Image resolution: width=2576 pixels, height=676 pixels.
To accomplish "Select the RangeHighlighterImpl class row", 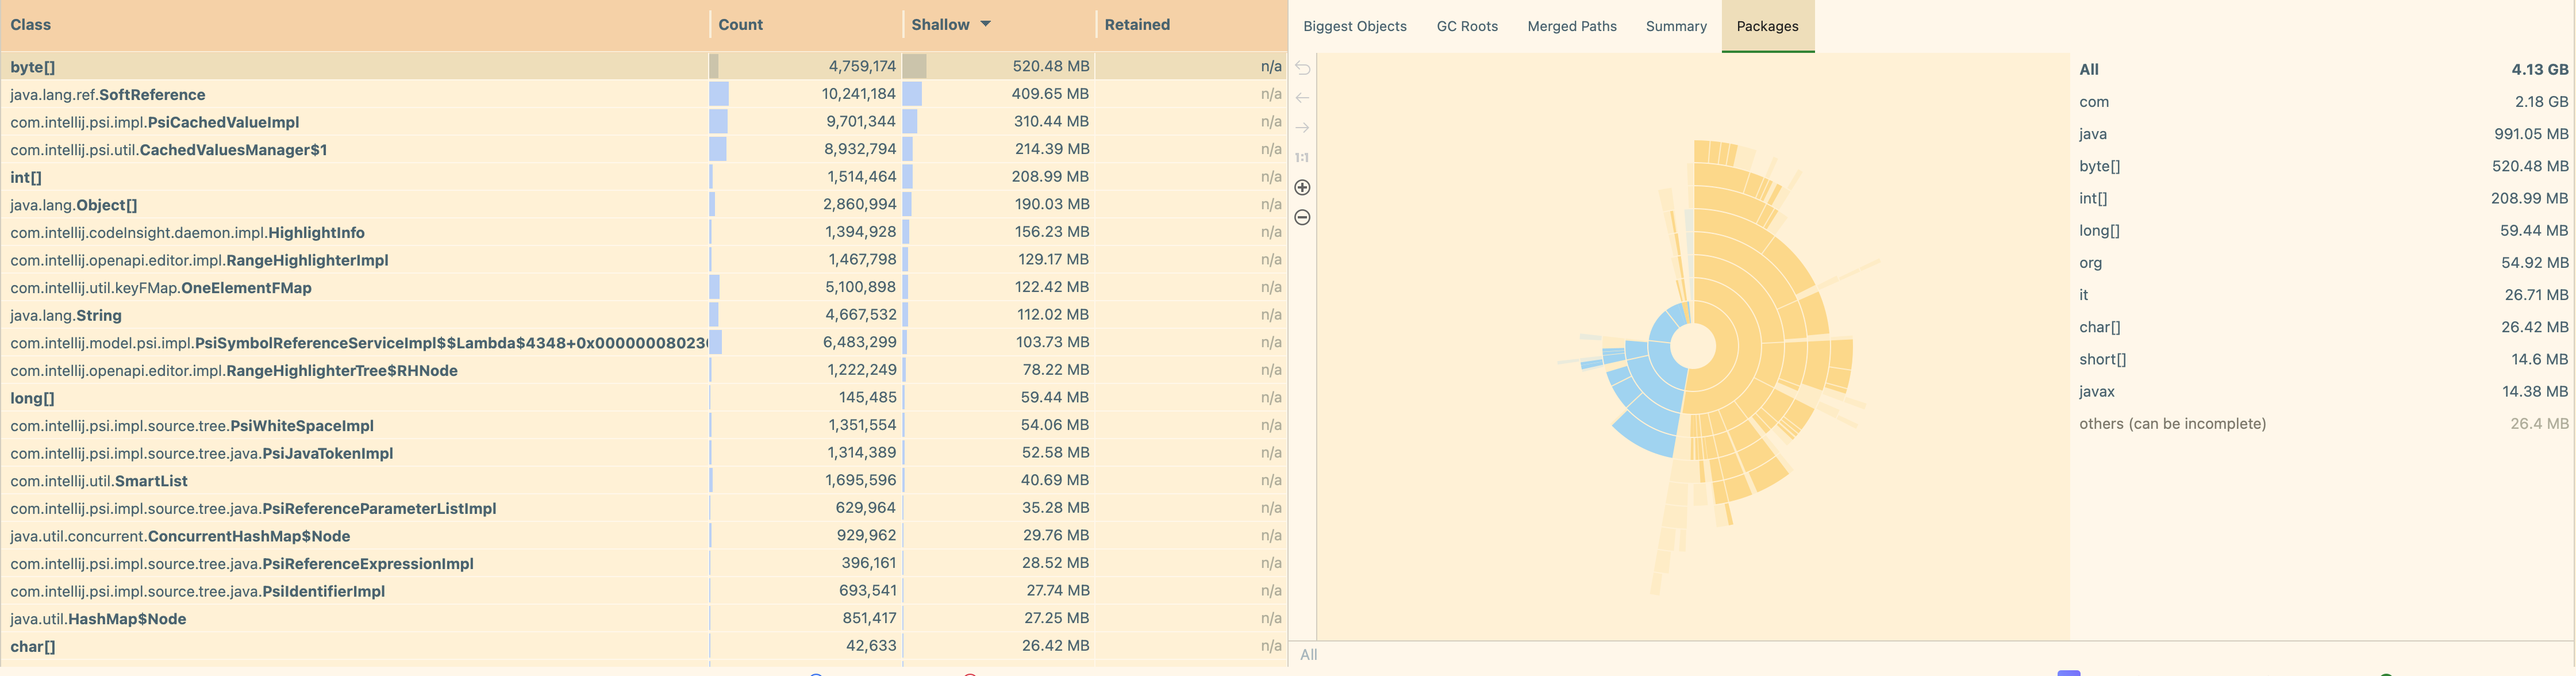I will (x=644, y=260).
